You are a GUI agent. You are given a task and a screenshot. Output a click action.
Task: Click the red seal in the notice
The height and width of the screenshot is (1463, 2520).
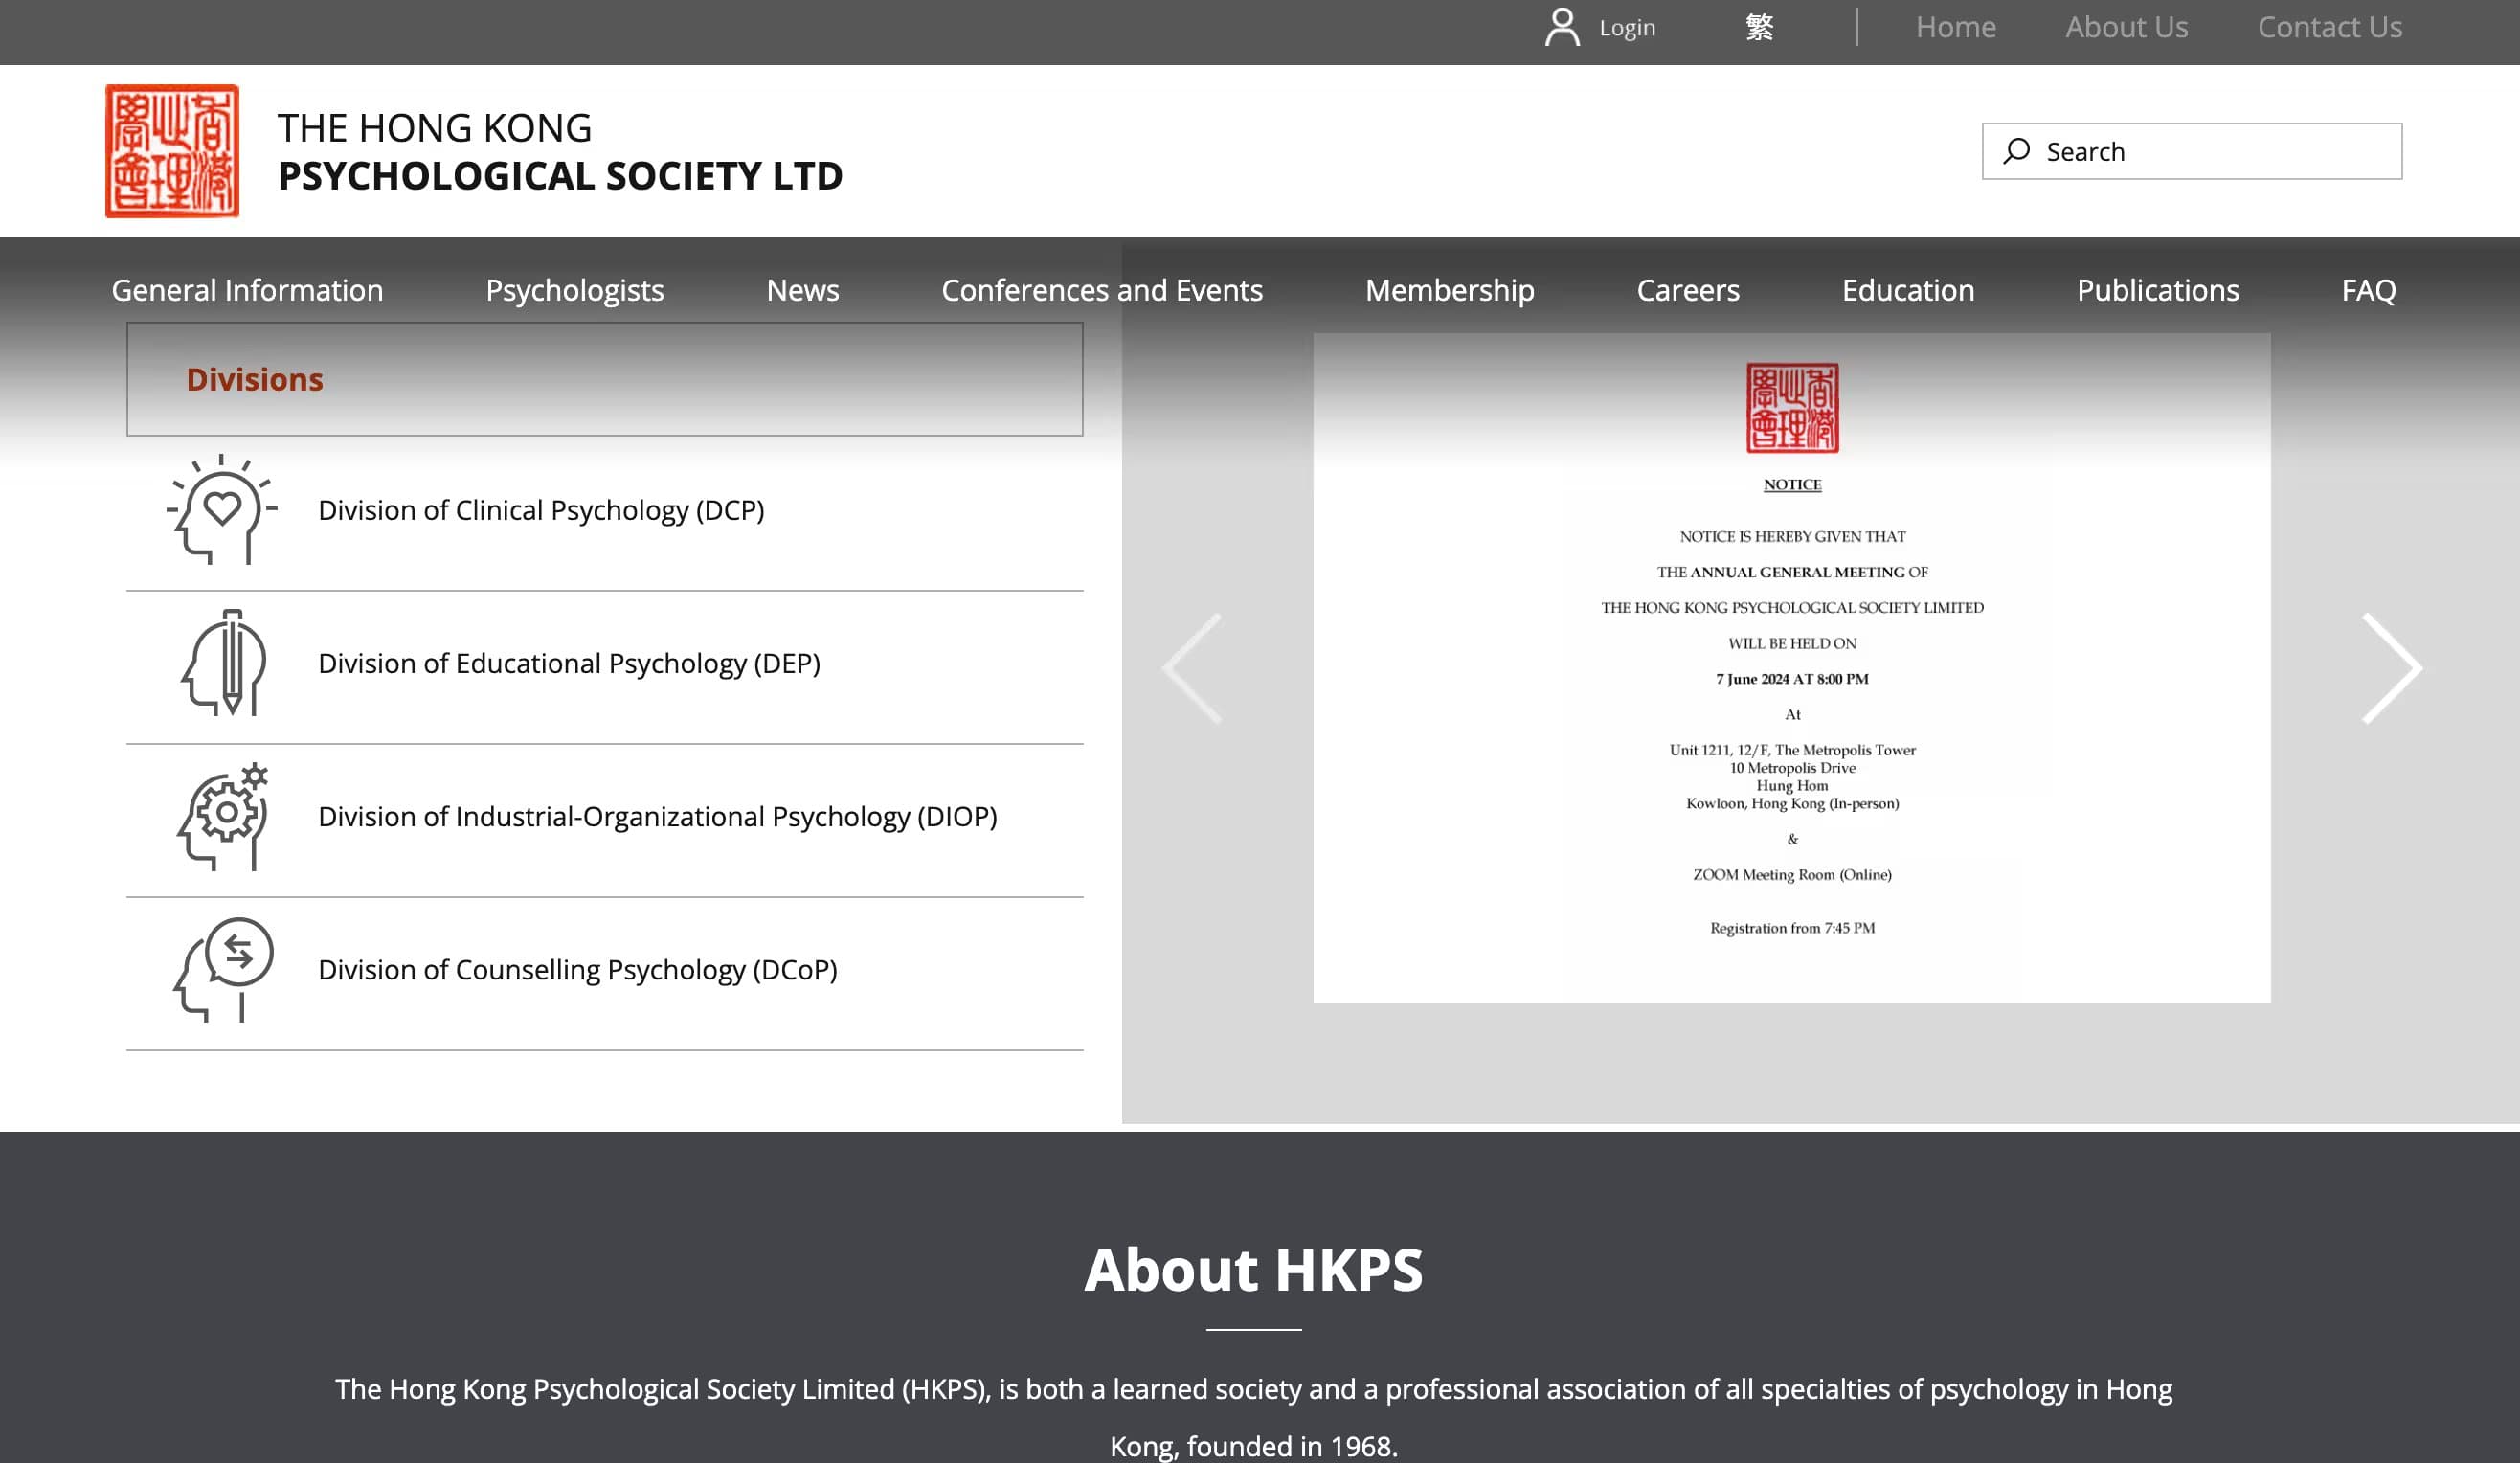(x=1792, y=408)
